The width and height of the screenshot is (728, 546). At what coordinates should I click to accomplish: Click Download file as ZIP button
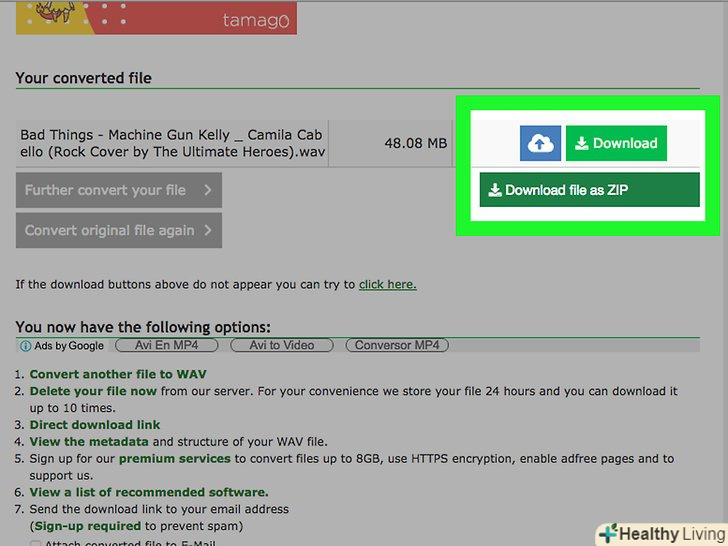[x=589, y=190]
